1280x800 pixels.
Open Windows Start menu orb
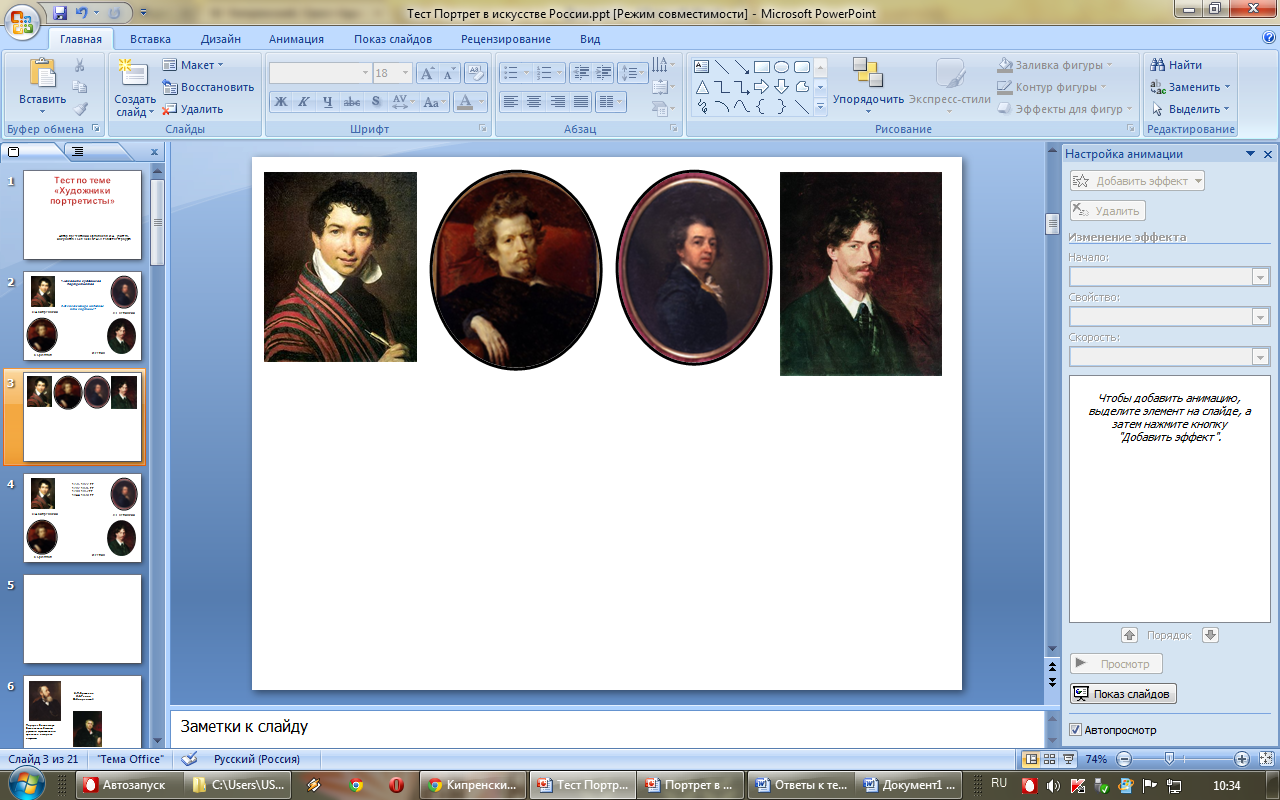(x=28, y=783)
